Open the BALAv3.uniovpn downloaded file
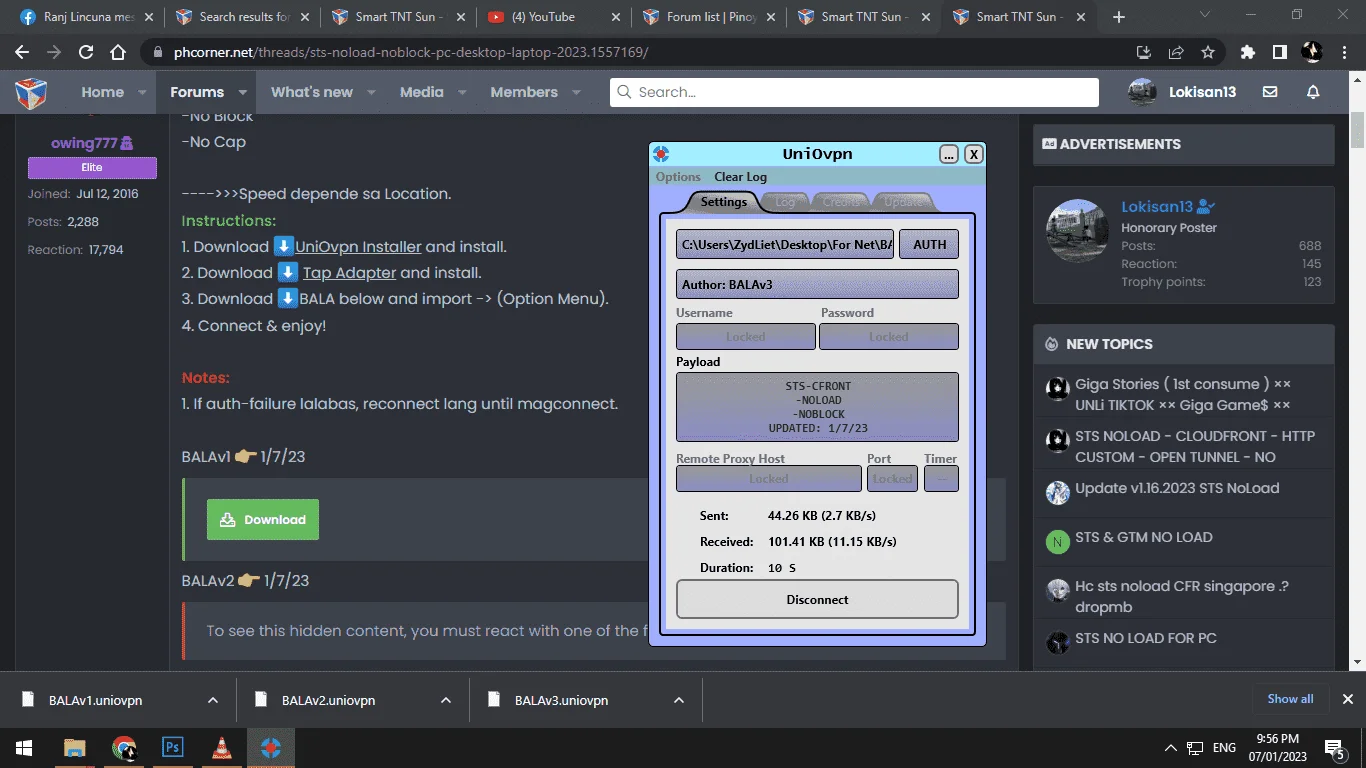 tap(561, 700)
